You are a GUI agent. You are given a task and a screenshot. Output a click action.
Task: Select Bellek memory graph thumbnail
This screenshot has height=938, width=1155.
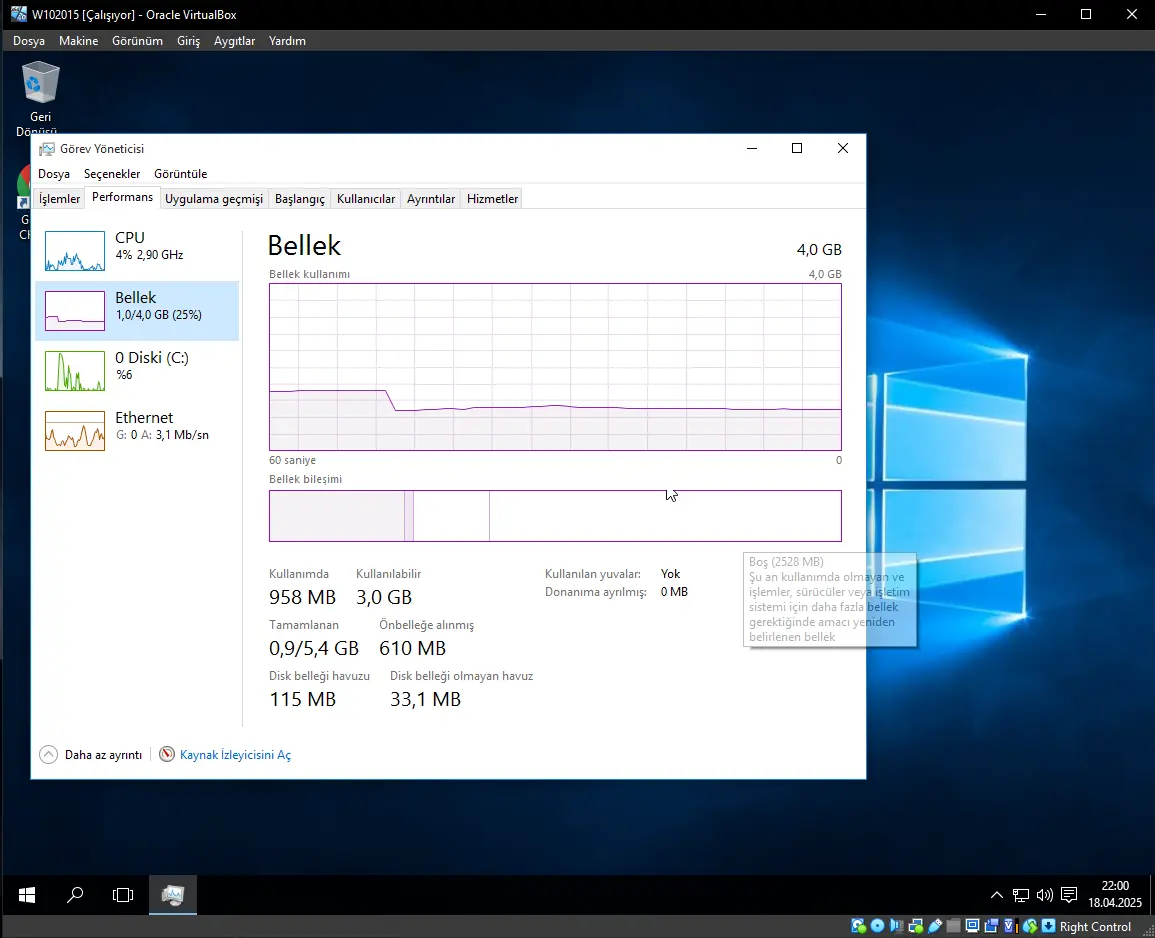point(74,310)
